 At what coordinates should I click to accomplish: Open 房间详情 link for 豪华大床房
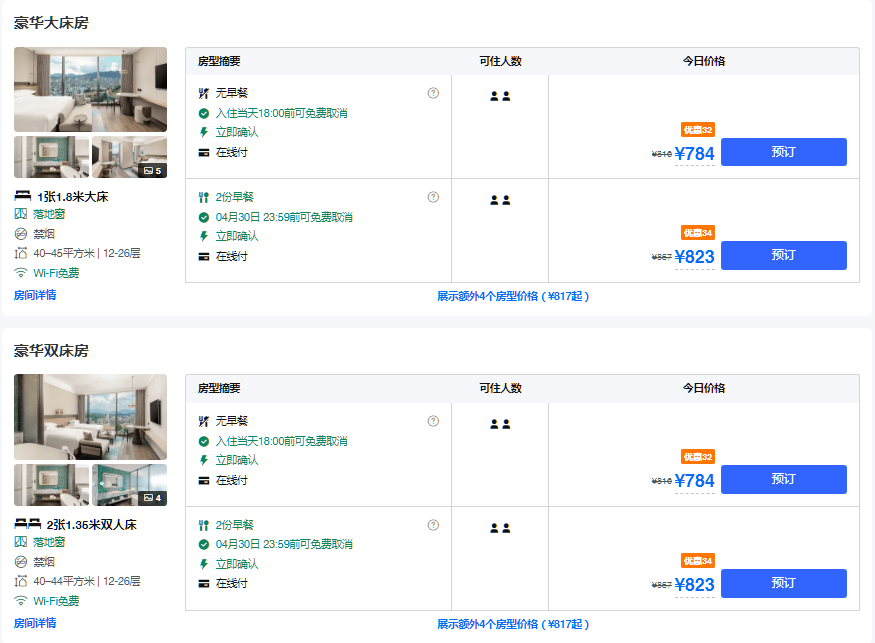coord(35,295)
